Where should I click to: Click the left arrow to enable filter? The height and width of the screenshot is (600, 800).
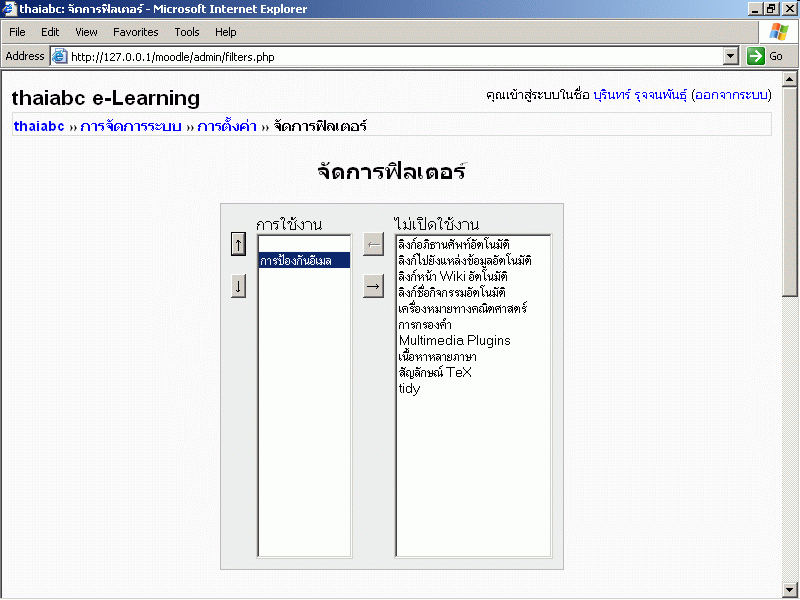(373, 244)
